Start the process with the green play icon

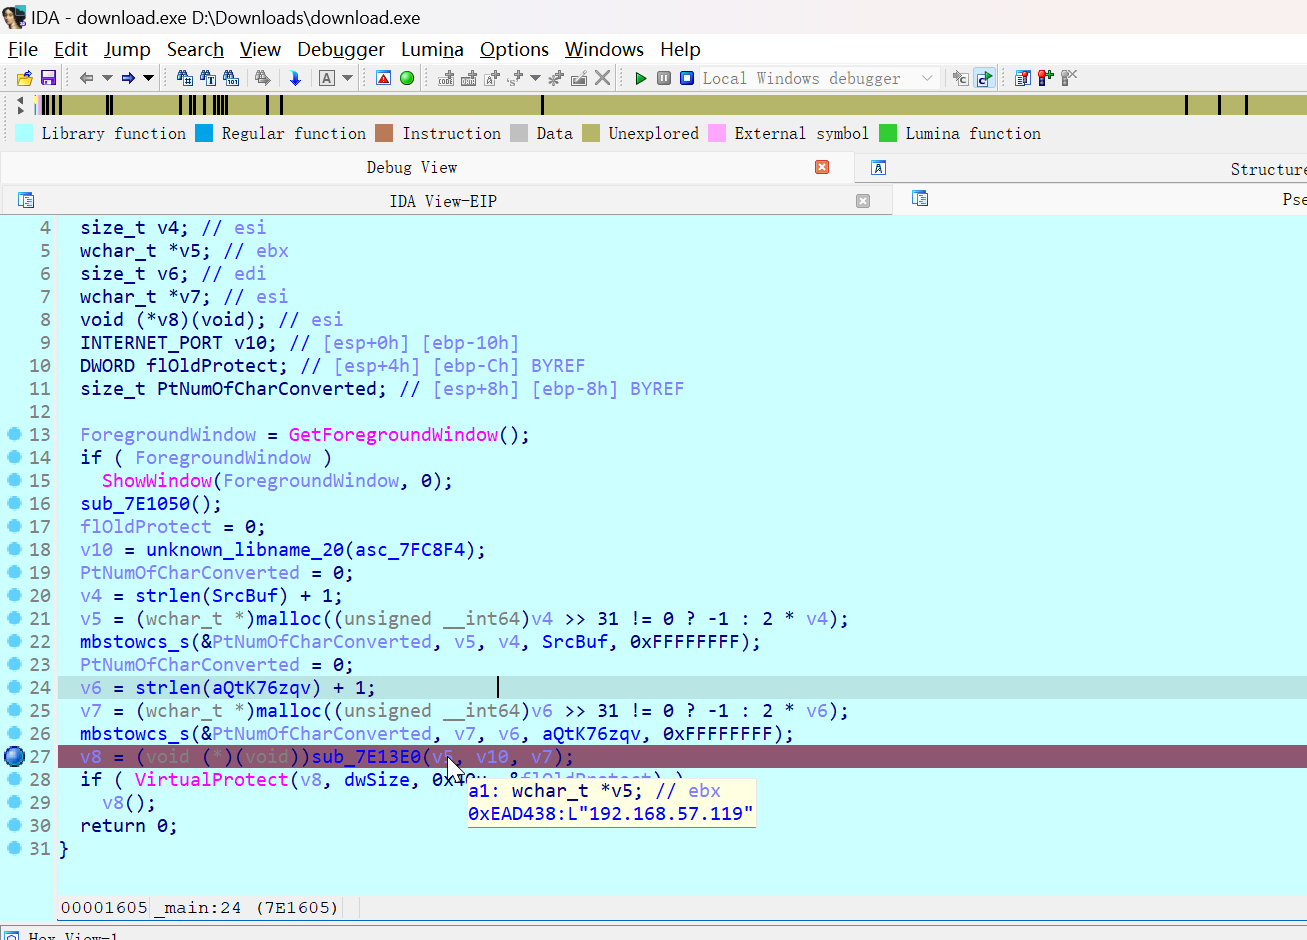641,78
